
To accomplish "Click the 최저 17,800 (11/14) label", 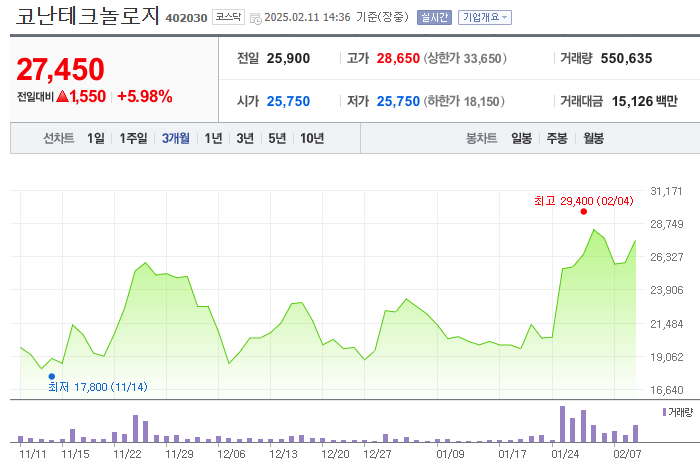I will (98, 387).
